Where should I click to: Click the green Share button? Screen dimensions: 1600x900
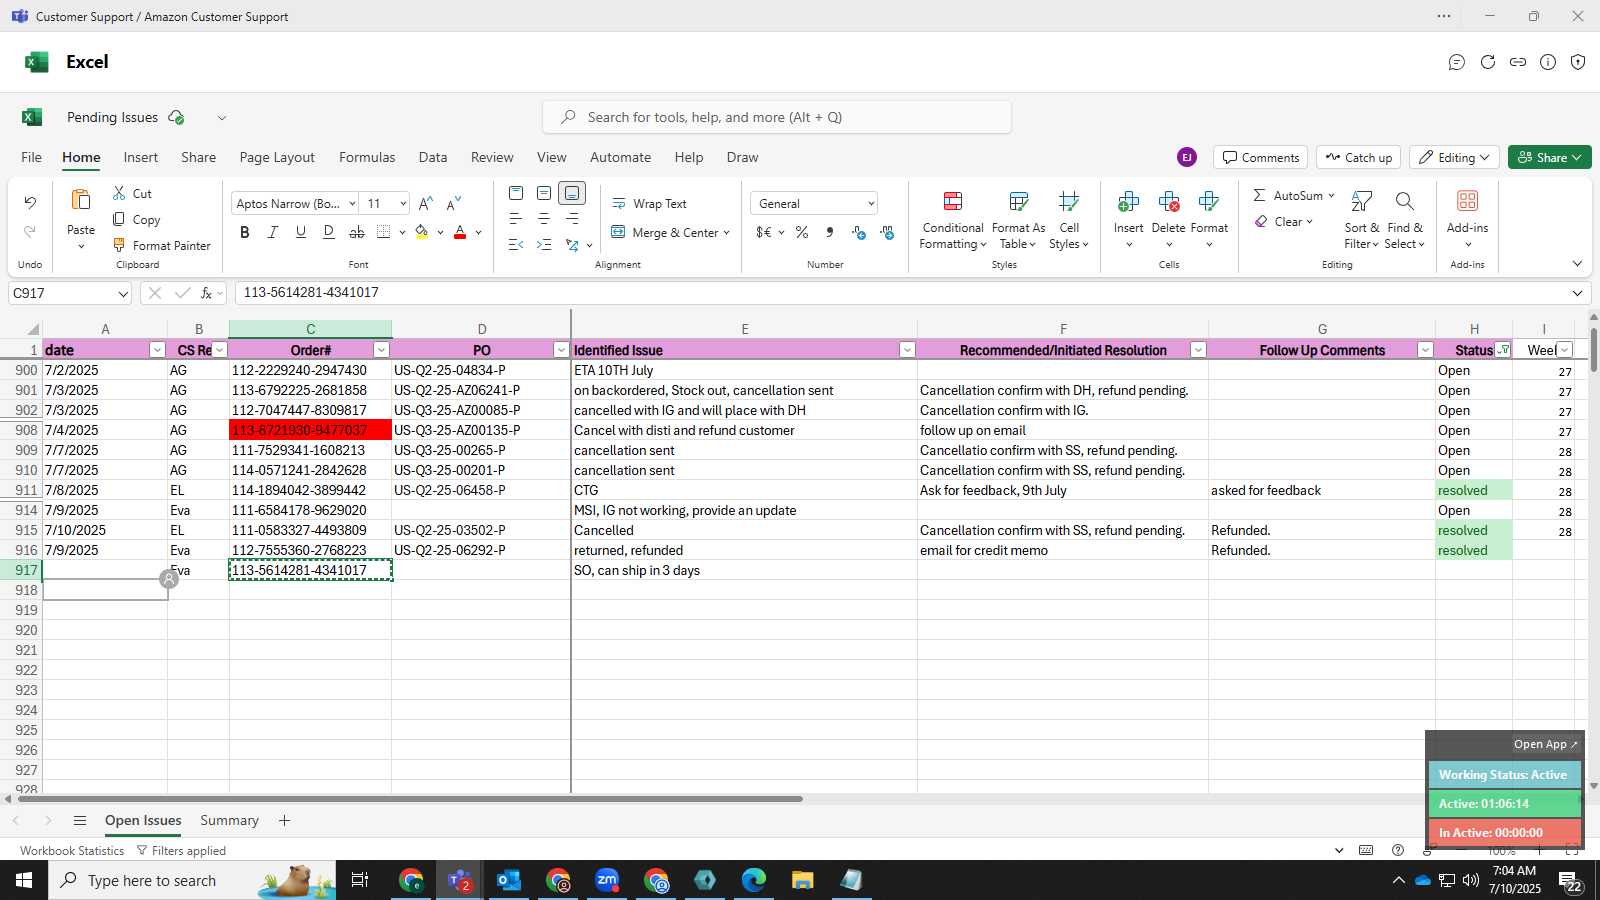point(1549,157)
